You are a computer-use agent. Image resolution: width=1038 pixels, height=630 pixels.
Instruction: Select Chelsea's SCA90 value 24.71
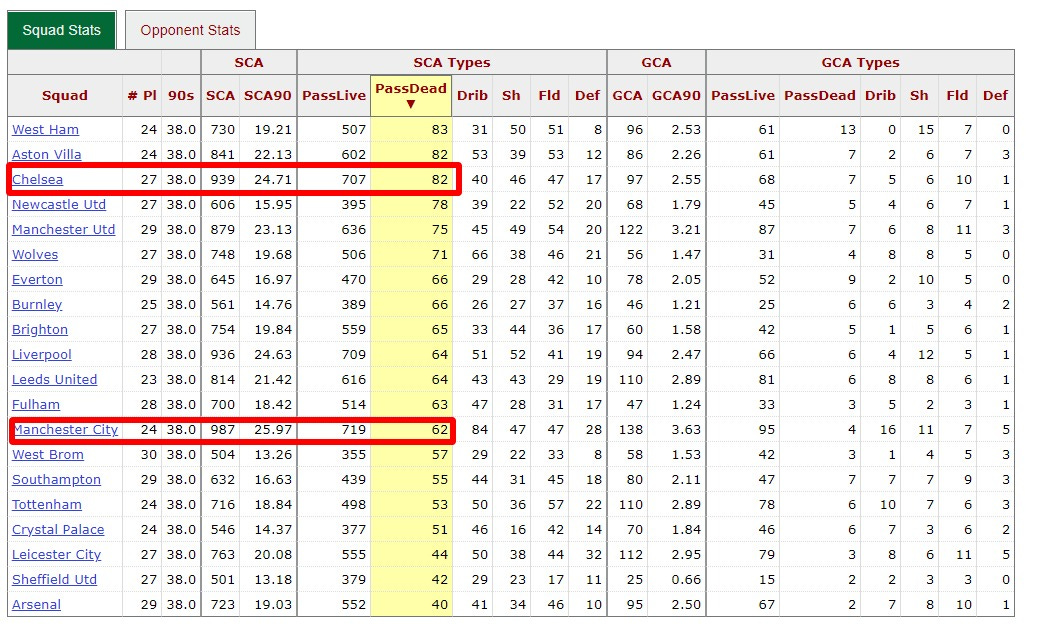[x=273, y=179]
